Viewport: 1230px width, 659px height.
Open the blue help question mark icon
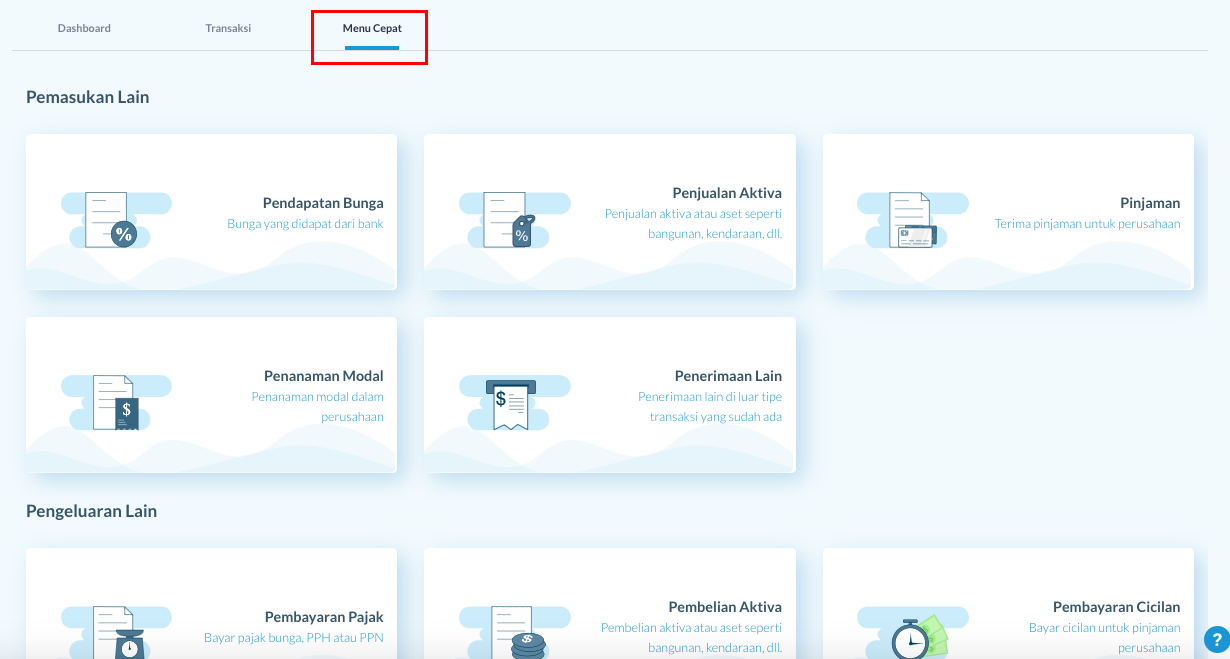[x=1215, y=639]
